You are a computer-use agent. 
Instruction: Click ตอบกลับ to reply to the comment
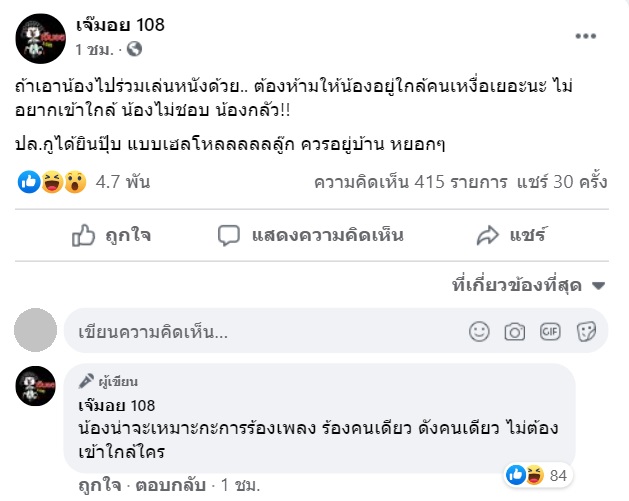coord(163,485)
